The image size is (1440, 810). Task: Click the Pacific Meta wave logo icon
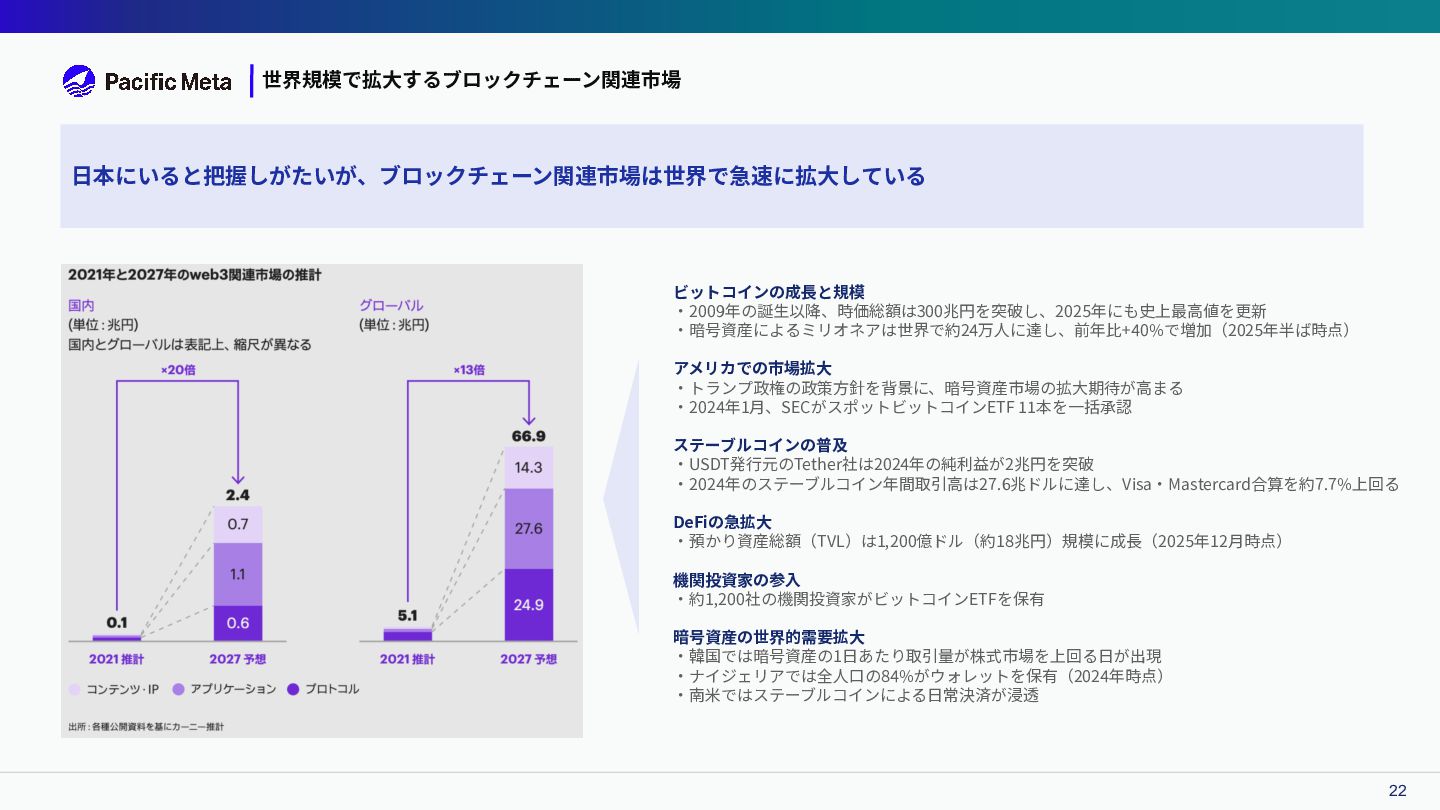tap(79, 81)
